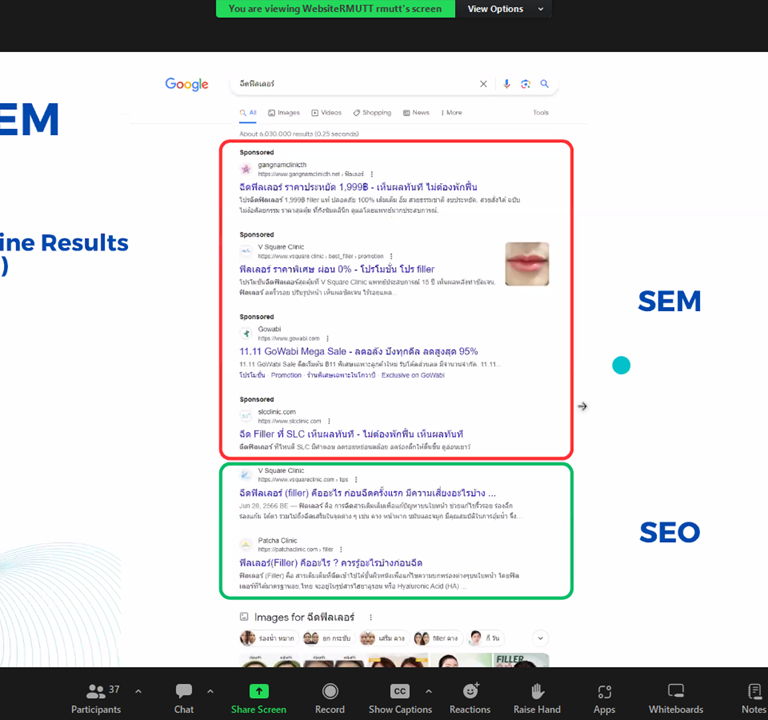The height and width of the screenshot is (720, 768).
Task: Click the Promotion sitelink under the GoWabi ad
Action: pos(286,375)
